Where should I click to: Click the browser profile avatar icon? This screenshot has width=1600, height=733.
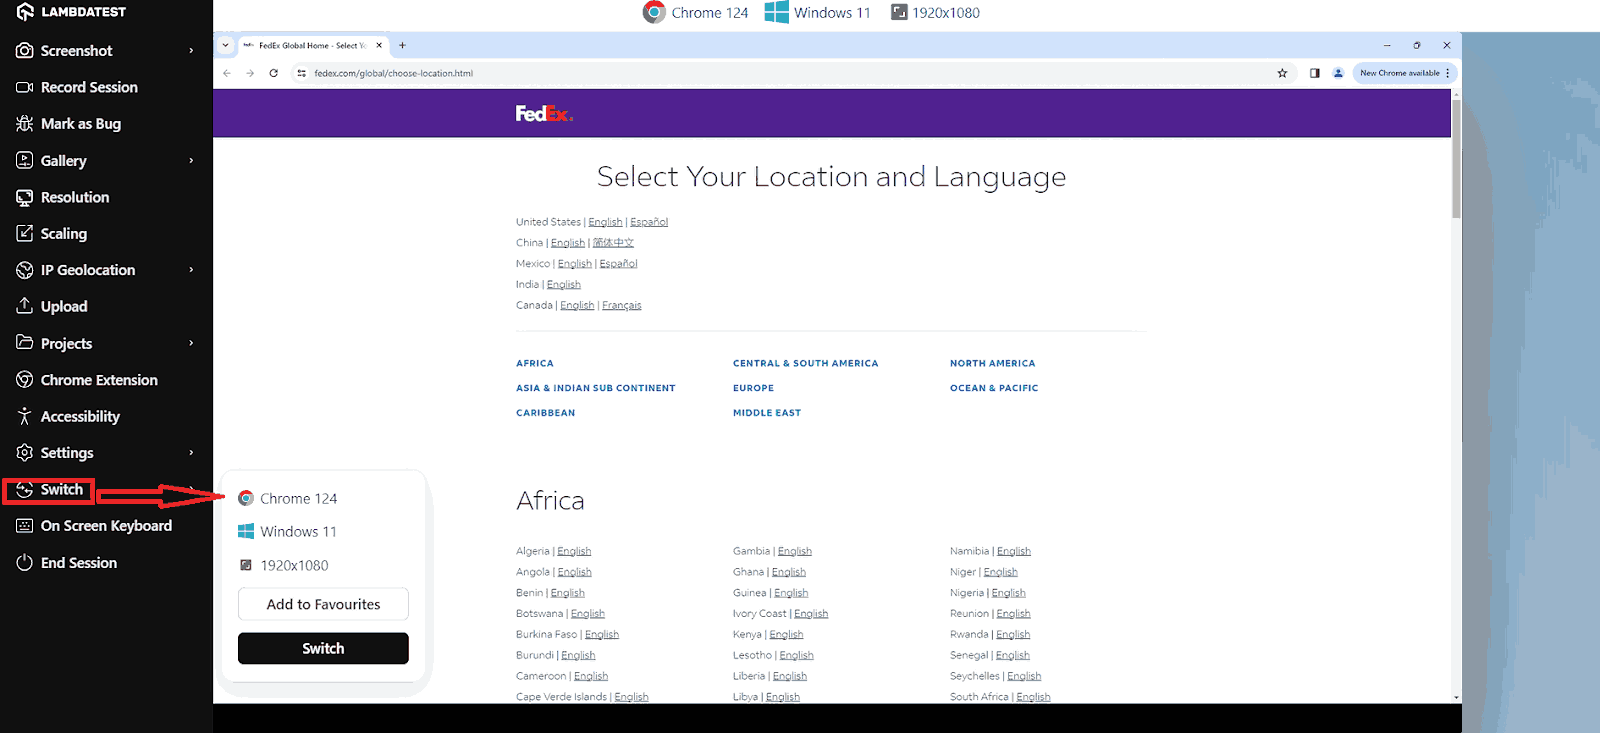coord(1338,73)
